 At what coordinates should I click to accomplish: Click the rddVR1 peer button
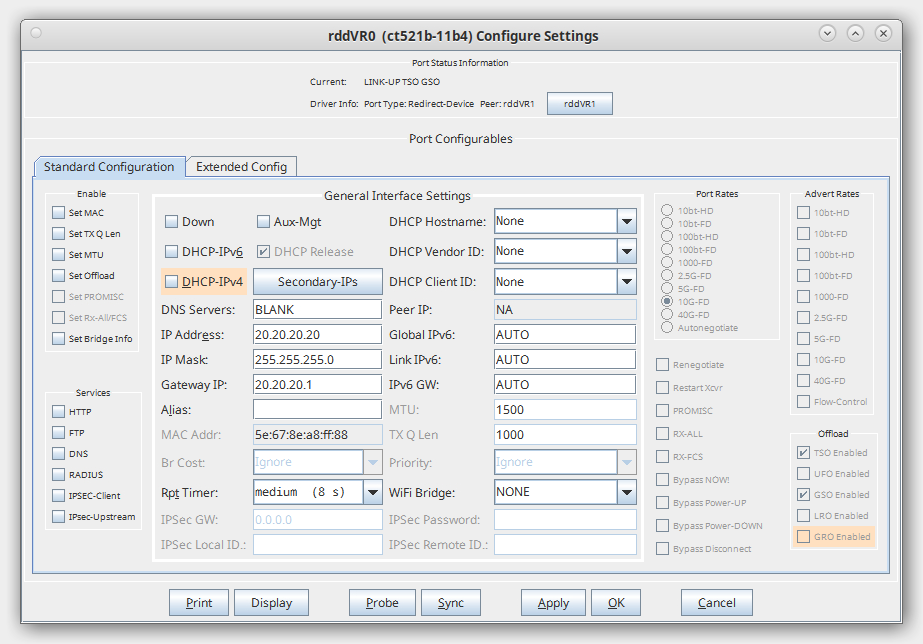click(x=579, y=104)
